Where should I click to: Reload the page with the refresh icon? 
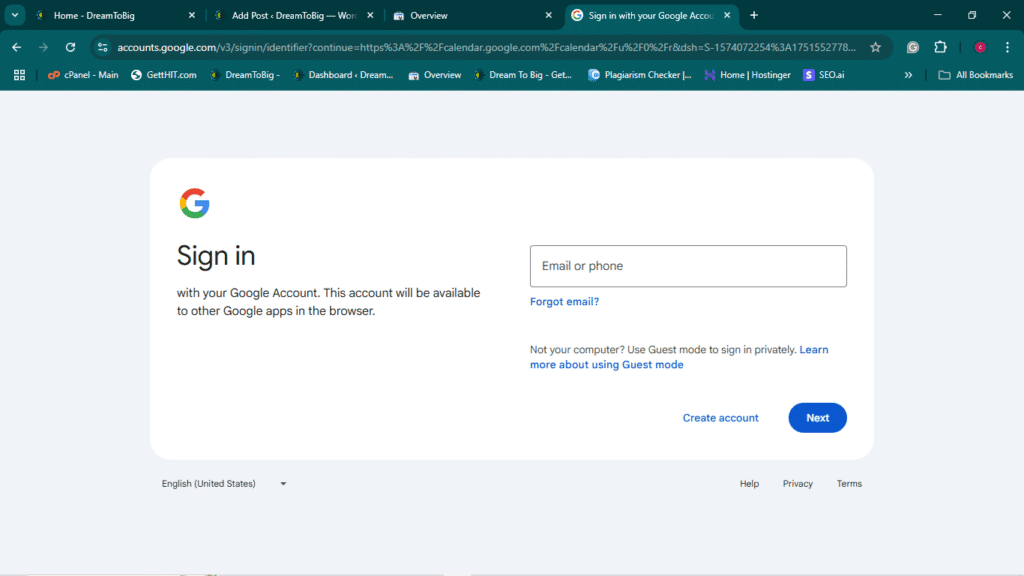[70, 47]
